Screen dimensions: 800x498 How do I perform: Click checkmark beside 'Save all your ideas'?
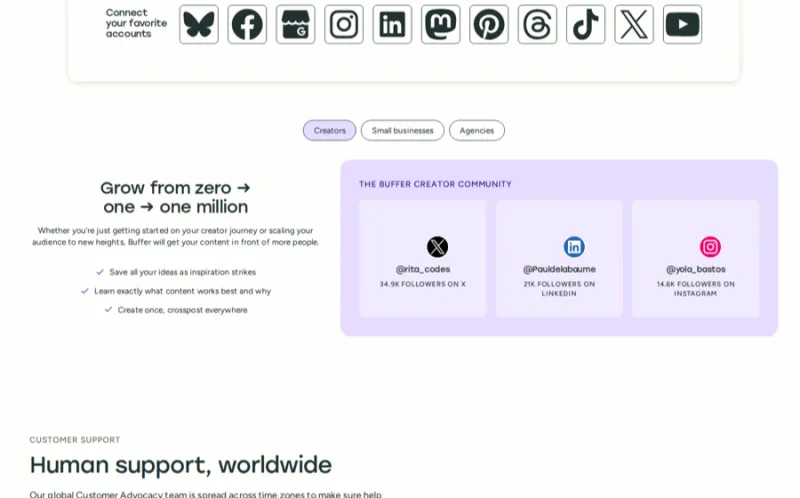(100, 272)
